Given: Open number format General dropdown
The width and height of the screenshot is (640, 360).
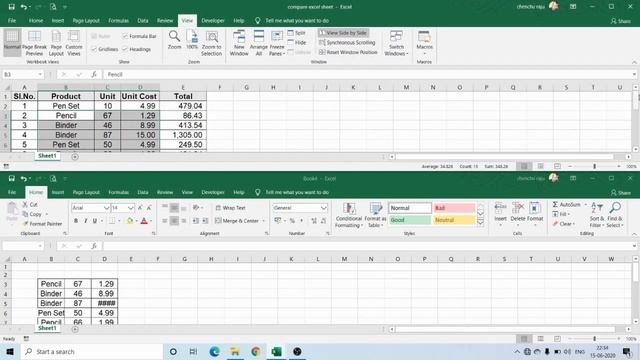Looking at the screenshot, I should point(323,208).
